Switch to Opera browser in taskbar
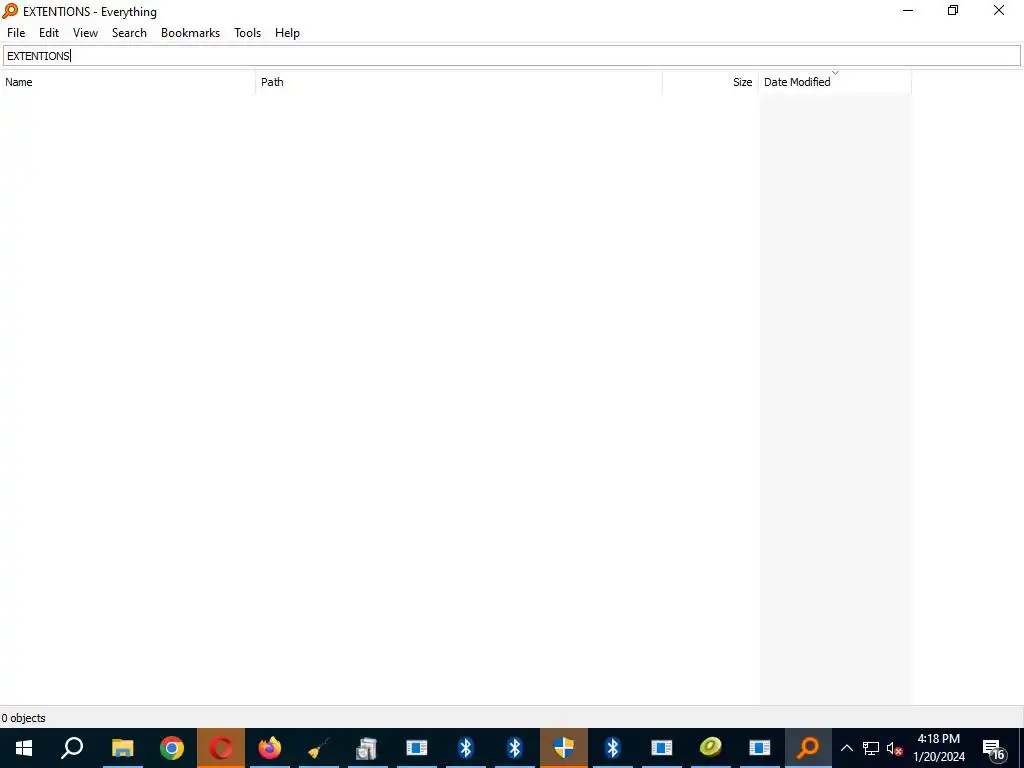Viewport: 1024px width, 768px height. (x=221, y=748)
